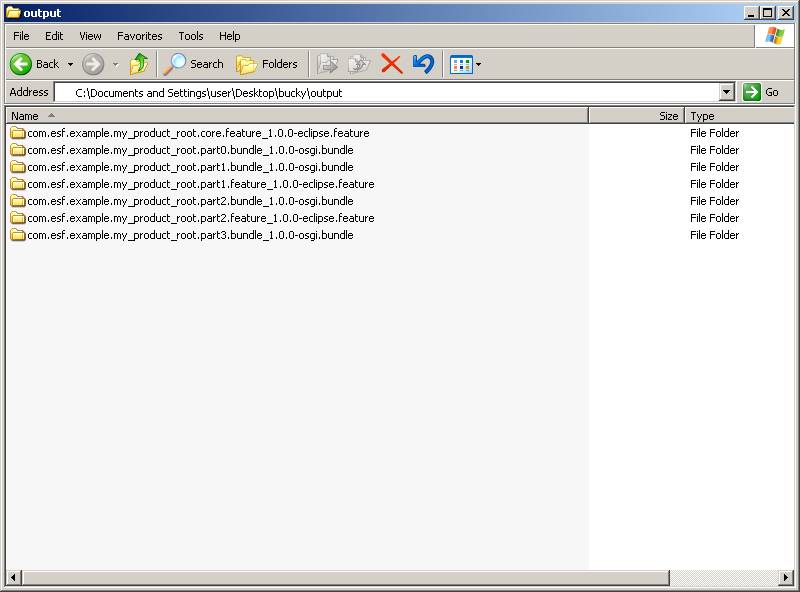The width and height of the screenshot is (800, 592).
Task: Sort by the Size column header
Action: [637, 116]
